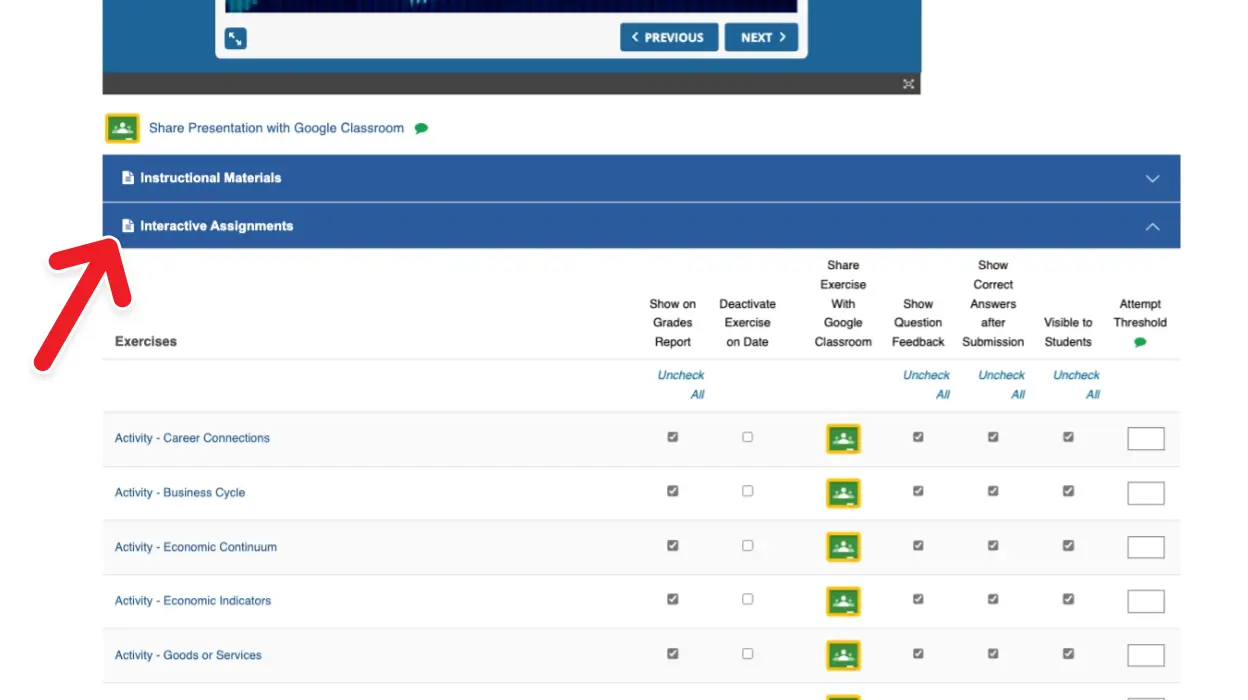
Task: Open Activity - Career Connections exercise
Action: 192,438
